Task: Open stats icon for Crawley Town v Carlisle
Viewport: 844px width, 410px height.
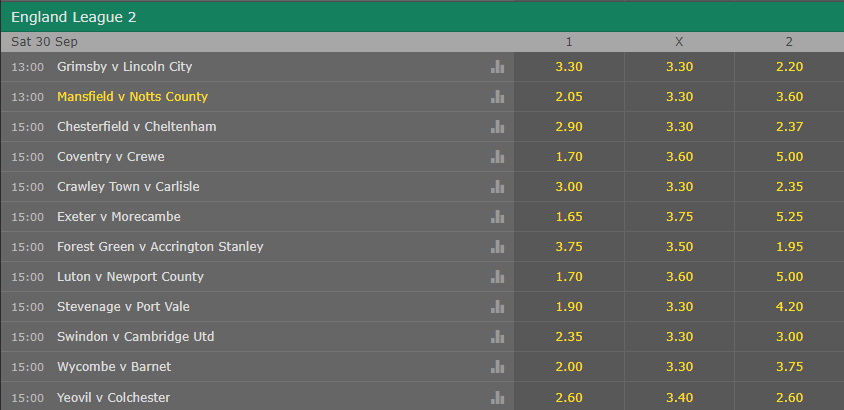Action: (497, 187)
